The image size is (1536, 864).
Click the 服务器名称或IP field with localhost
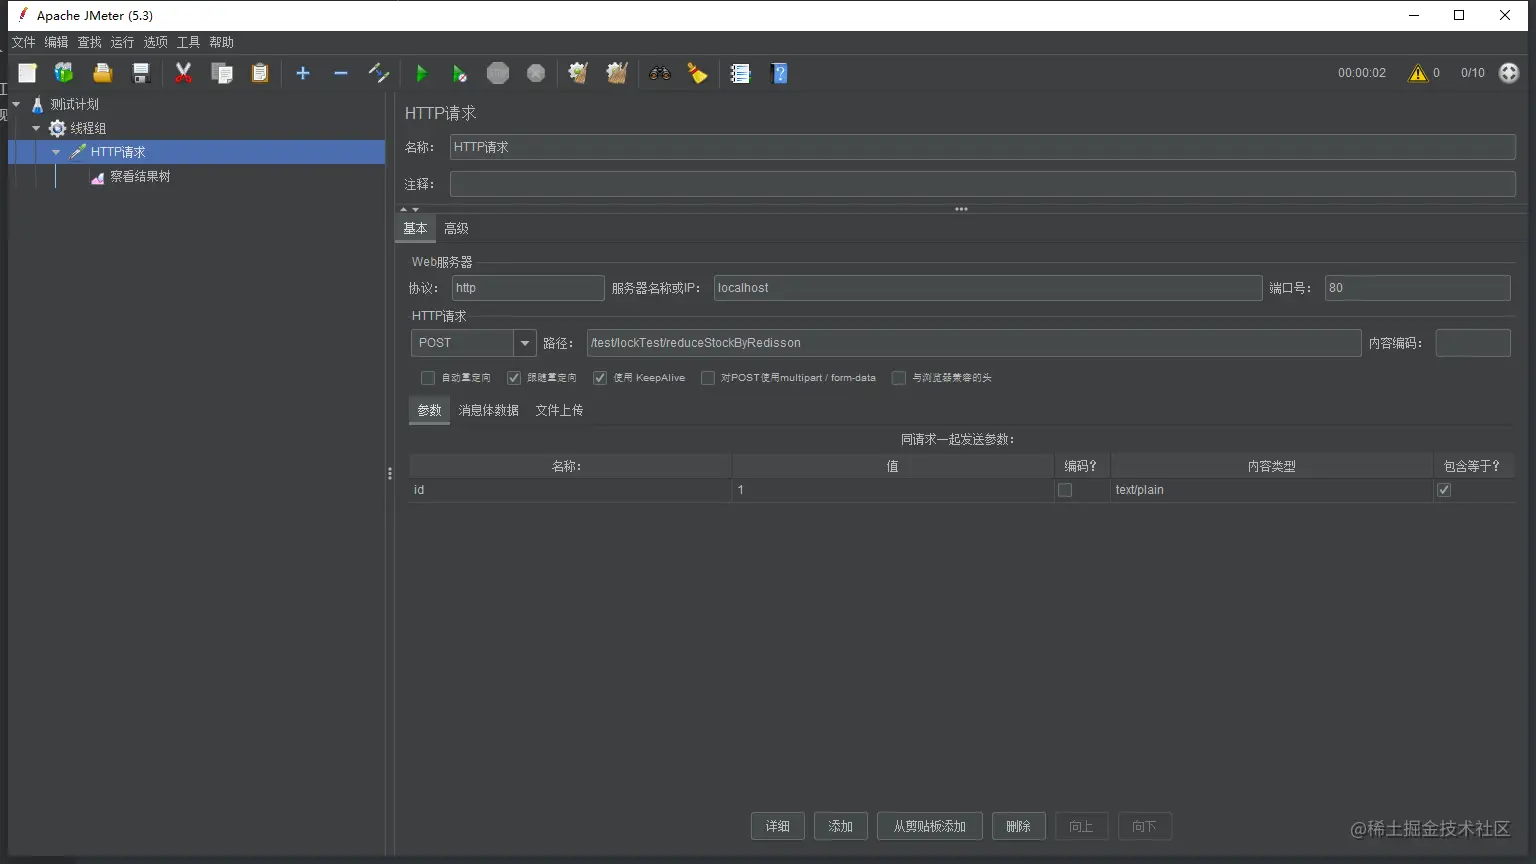coord(988,288)
